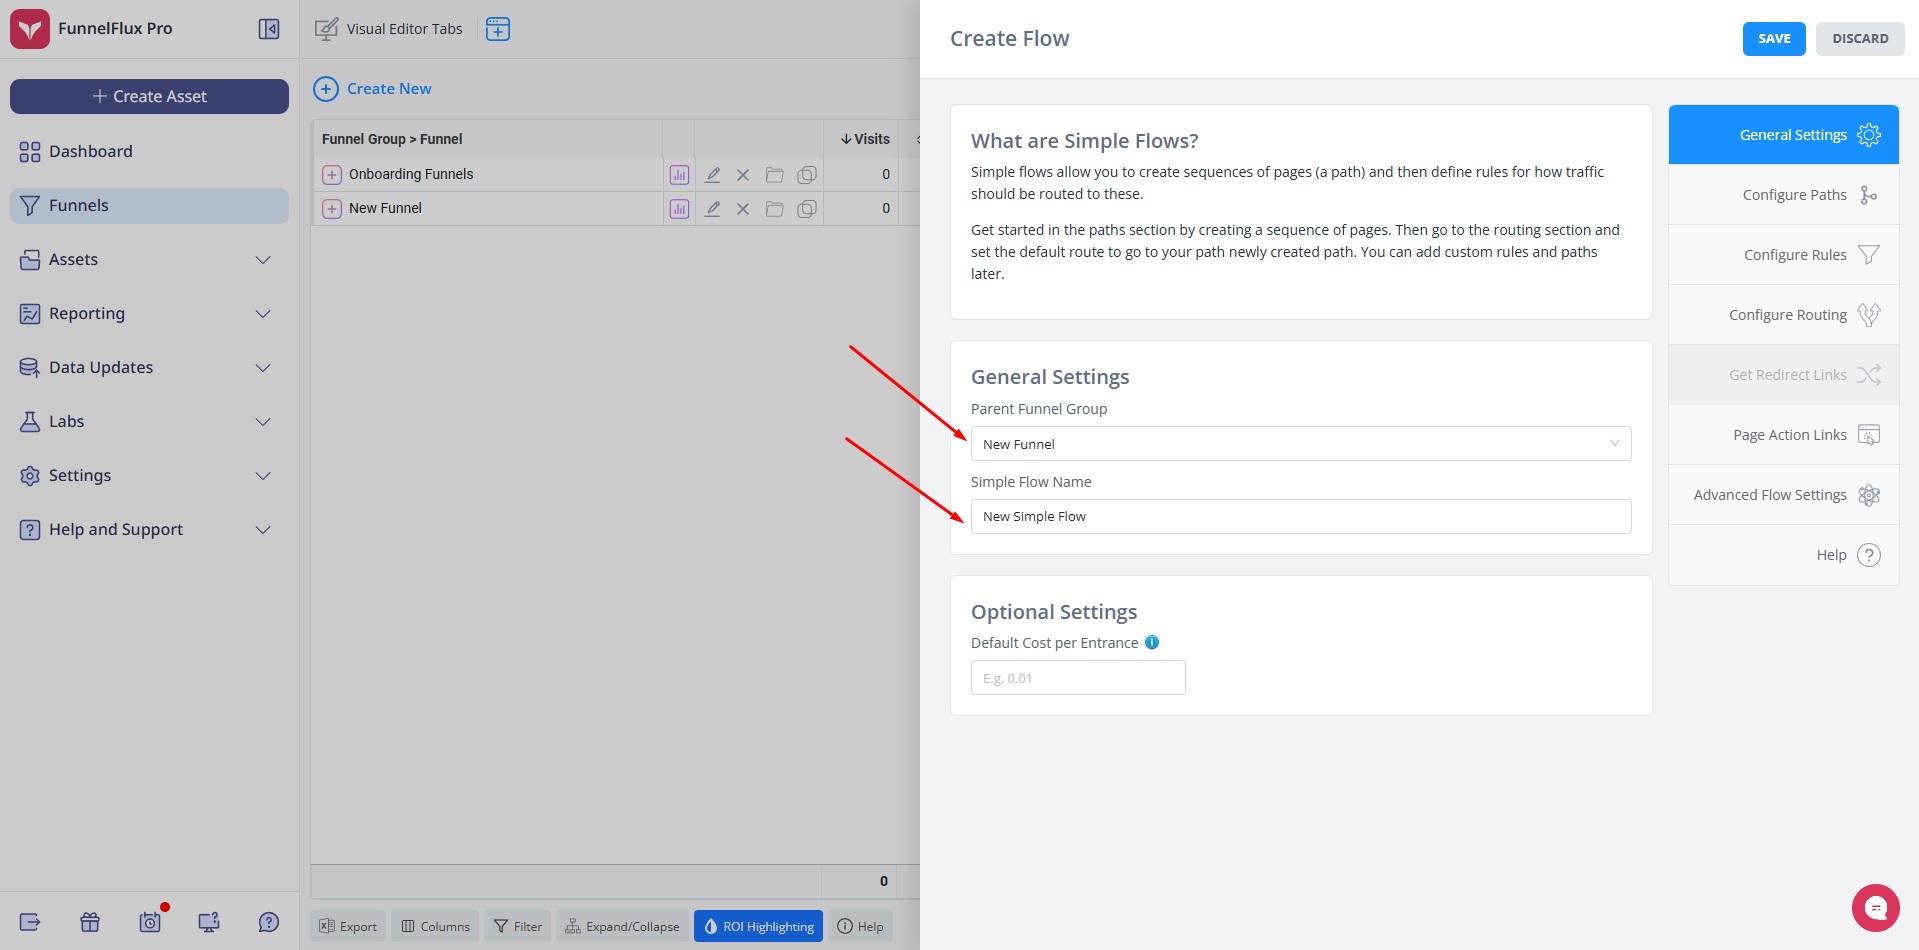The height and width of the screenshot is (950, 1919).
Task: Click the Simple Flow Name field
Action: click(x=1300, y=517)
